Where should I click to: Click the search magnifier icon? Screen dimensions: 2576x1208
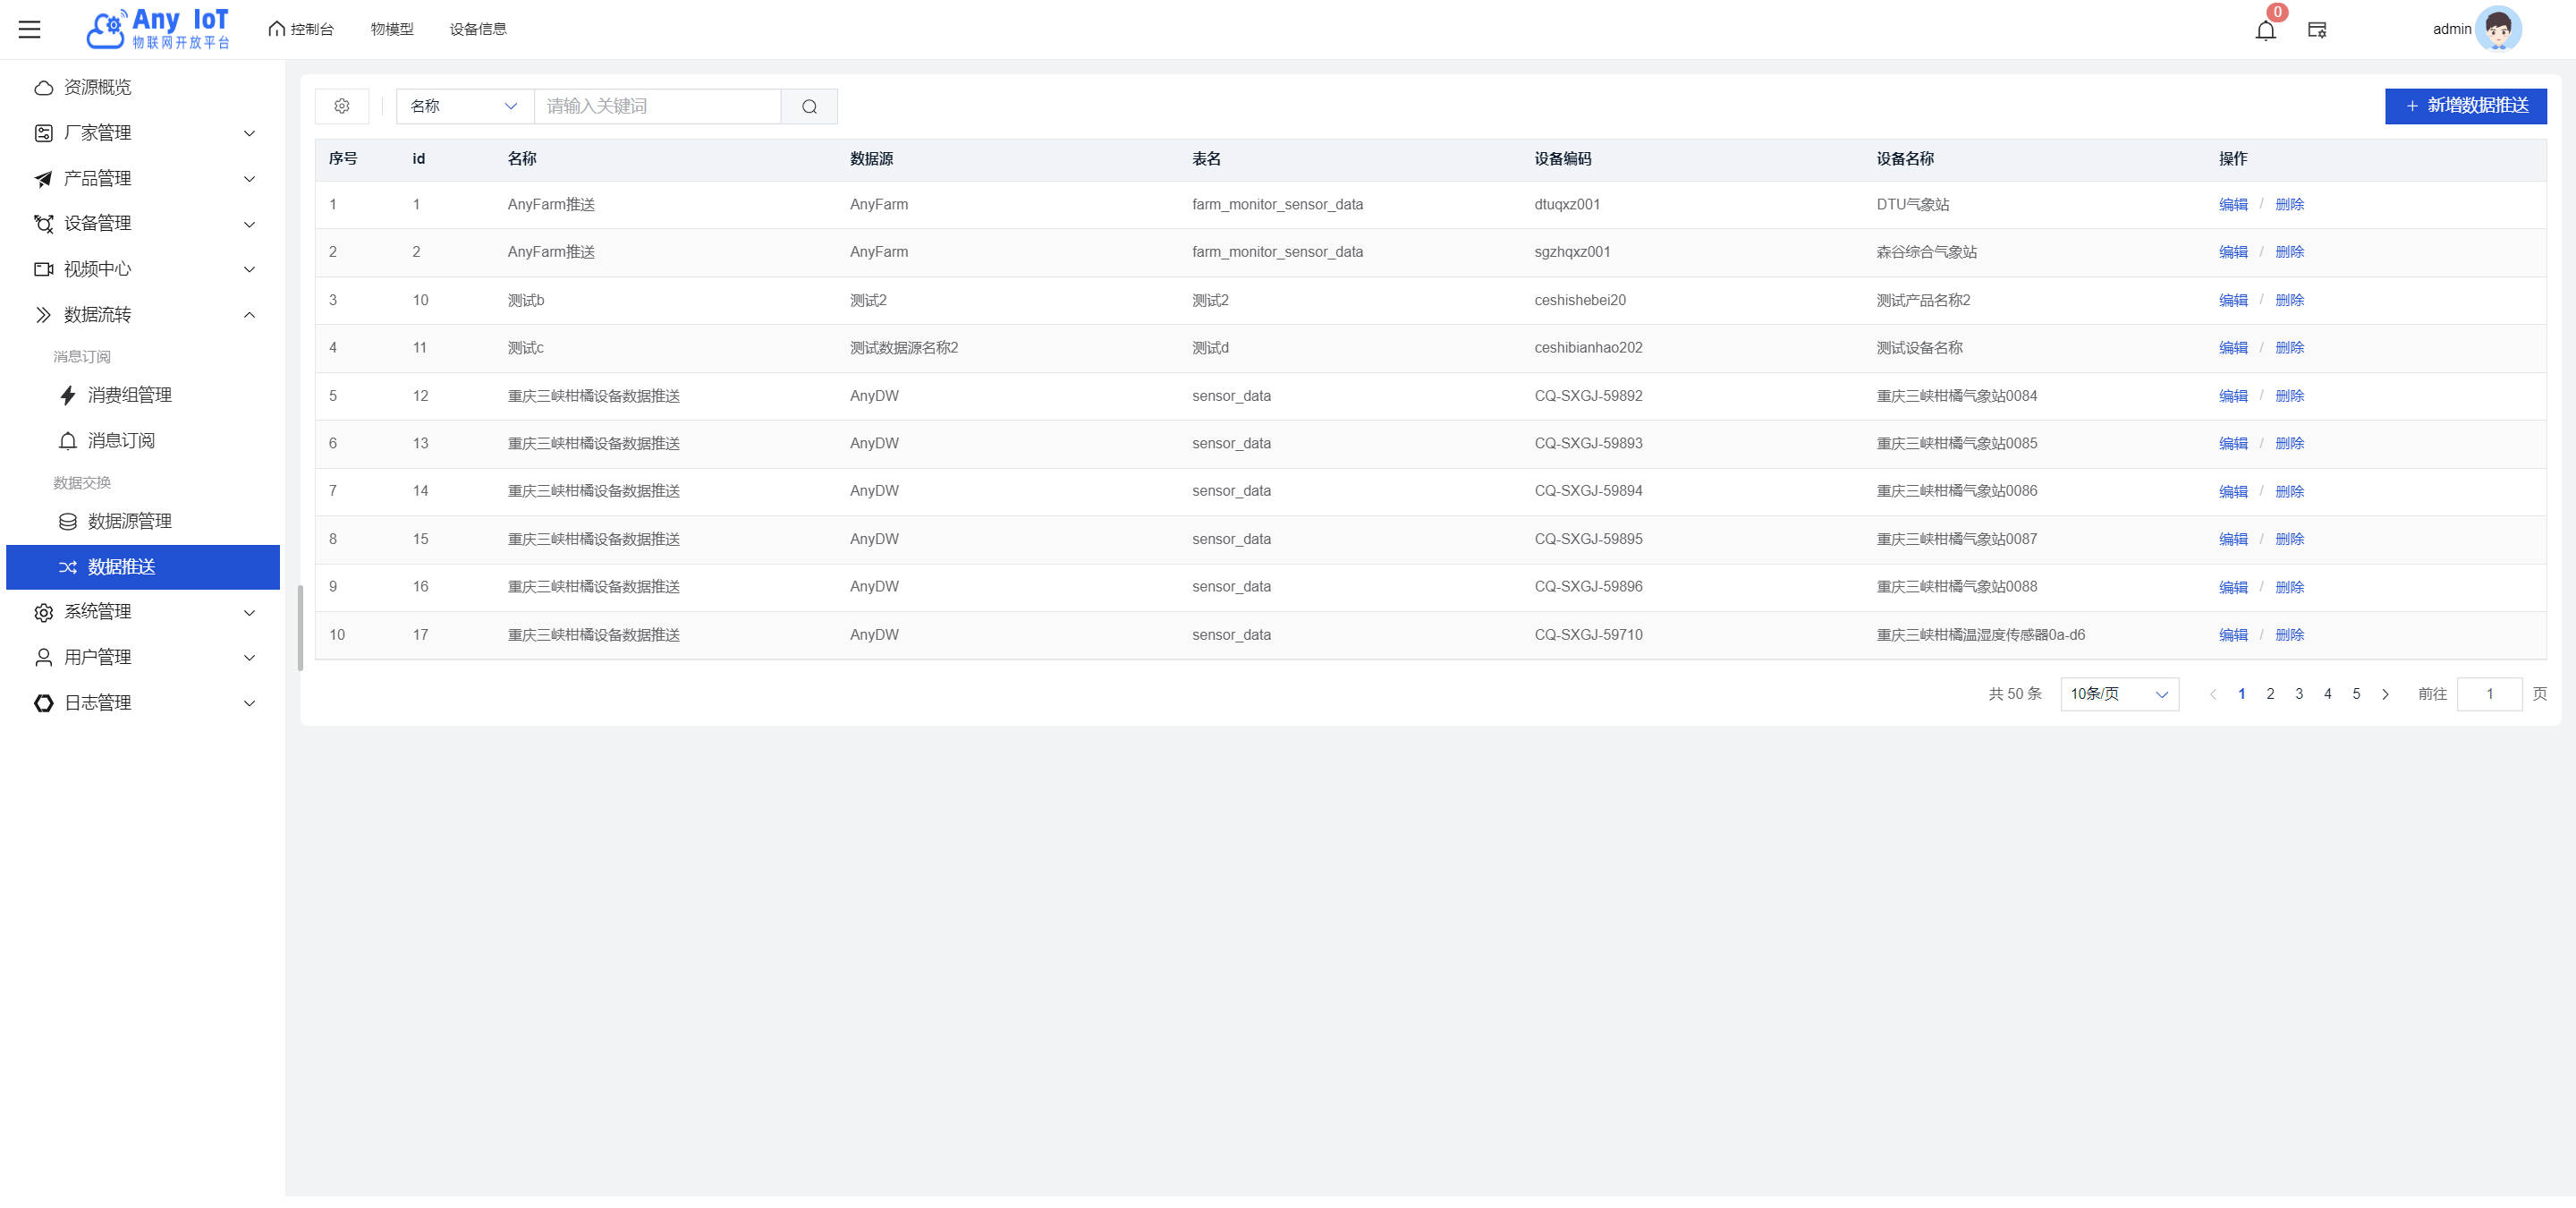pos(809,106)
